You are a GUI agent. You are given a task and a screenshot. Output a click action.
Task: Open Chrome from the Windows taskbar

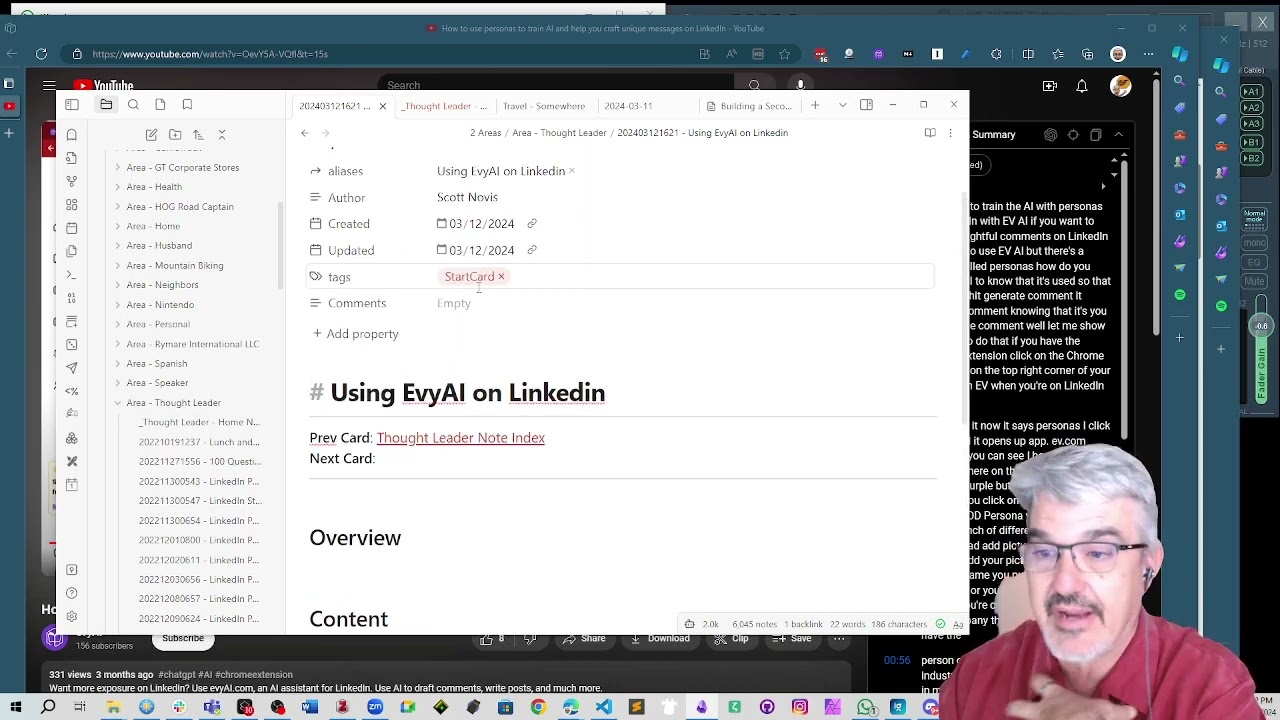pos(538,708)
